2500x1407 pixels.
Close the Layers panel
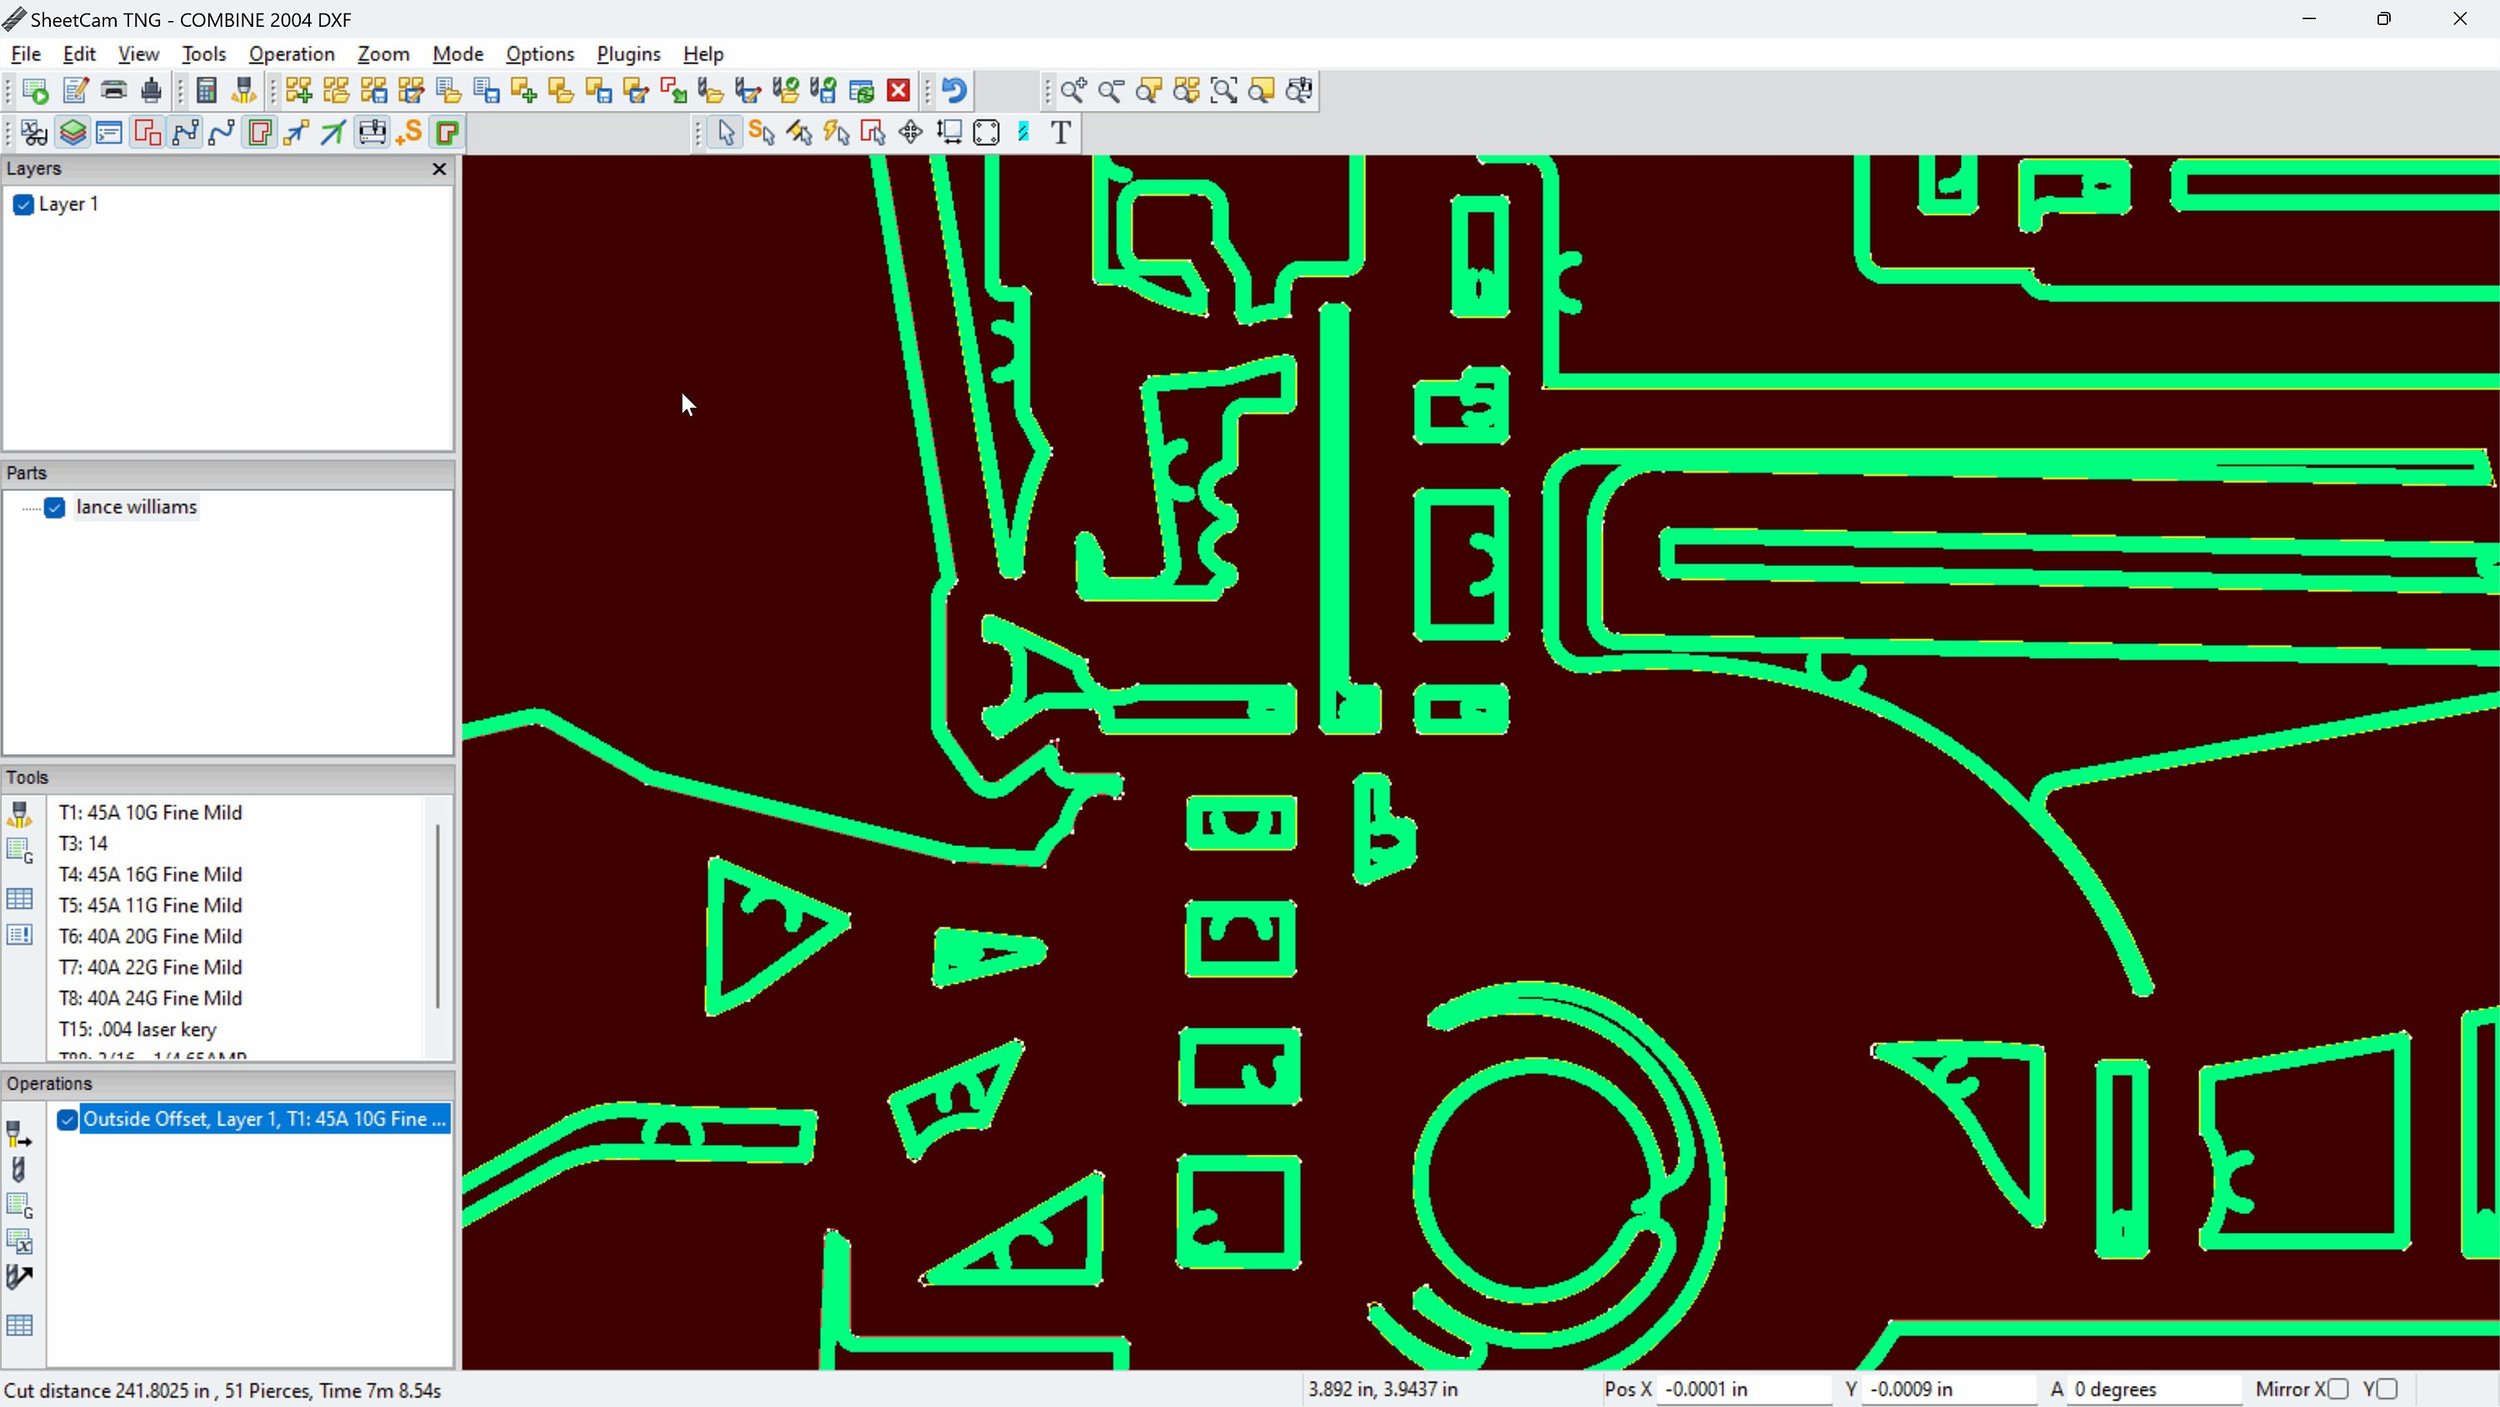[x=439, y=169]
